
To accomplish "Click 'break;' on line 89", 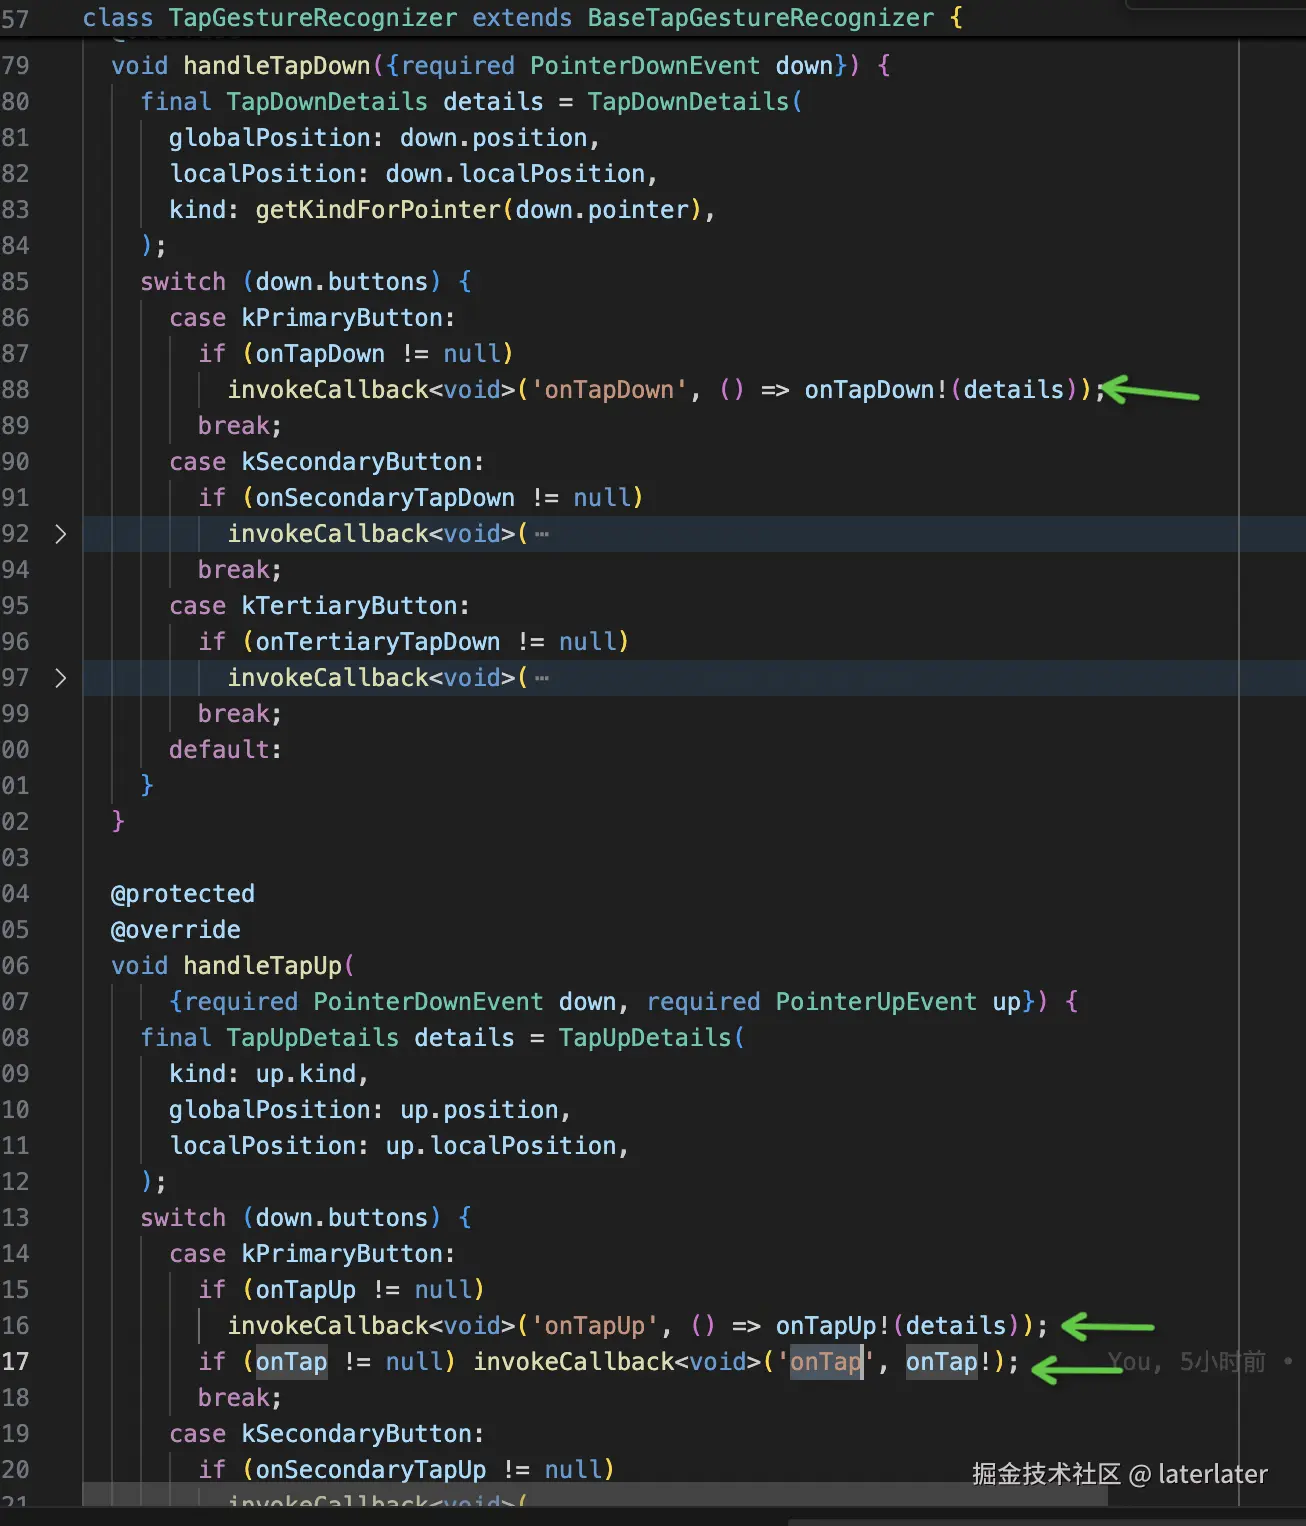I will tap(240, 426).
